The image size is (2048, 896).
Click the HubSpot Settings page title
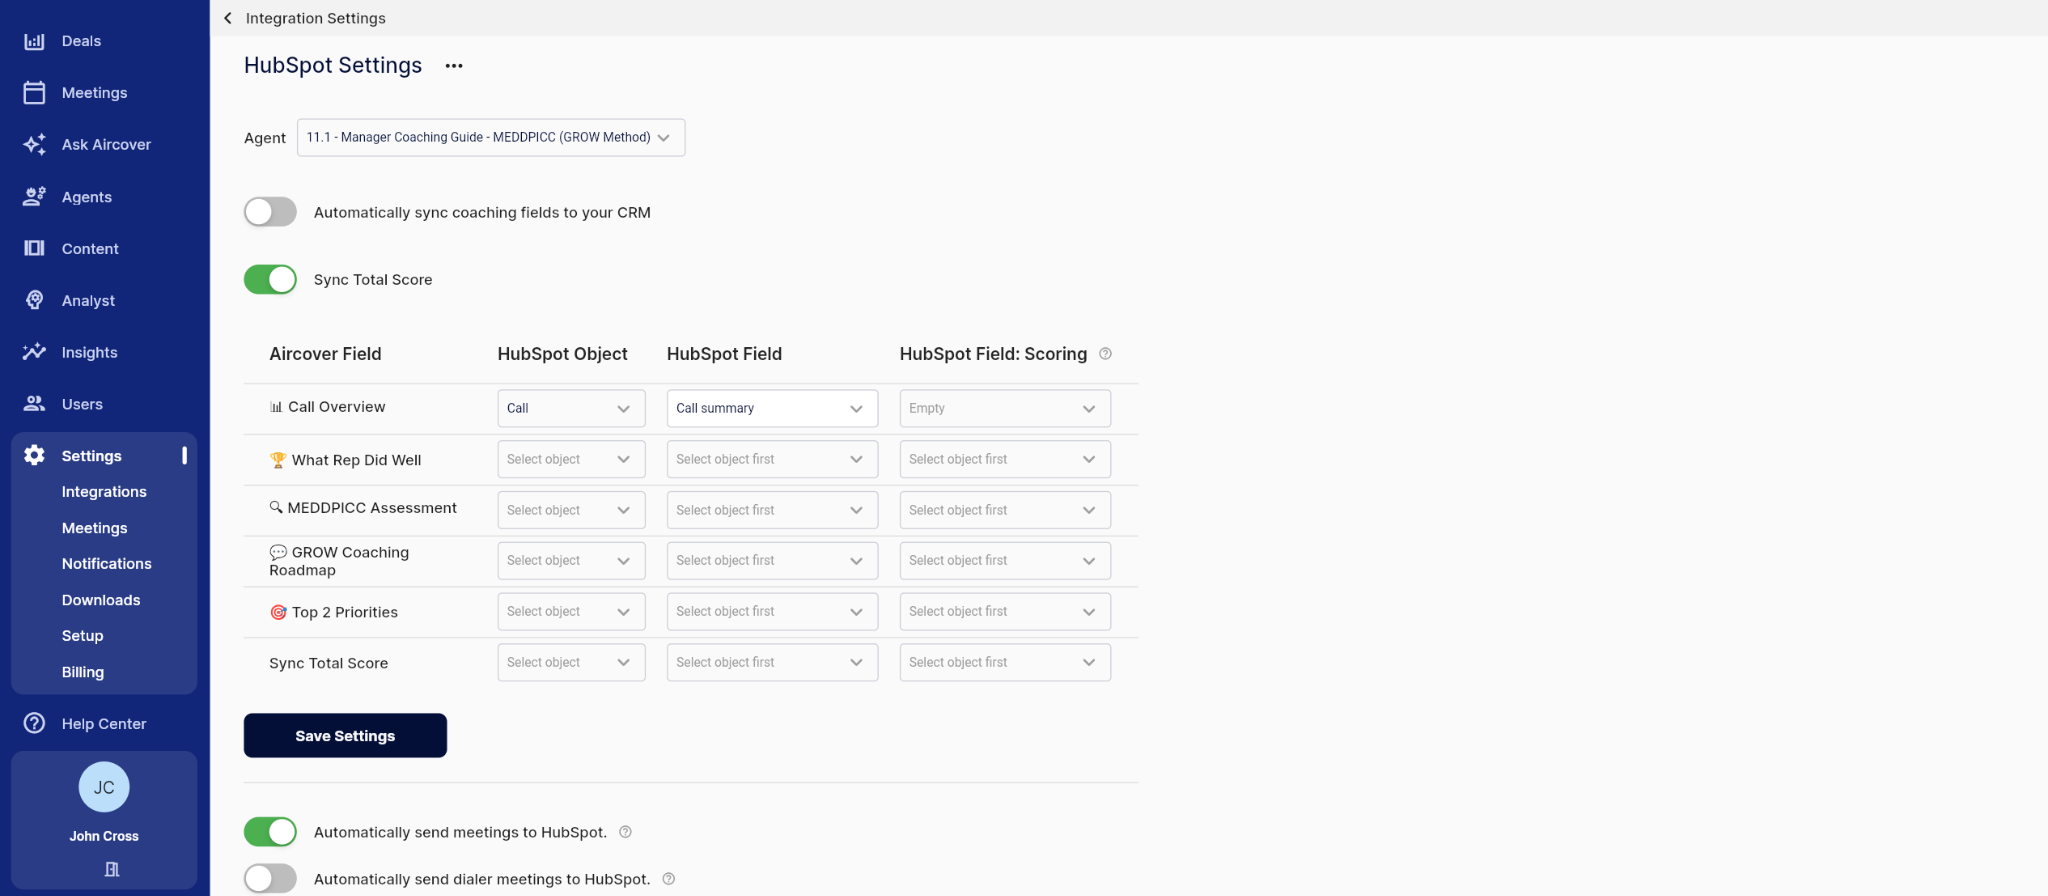coord(333,65)
